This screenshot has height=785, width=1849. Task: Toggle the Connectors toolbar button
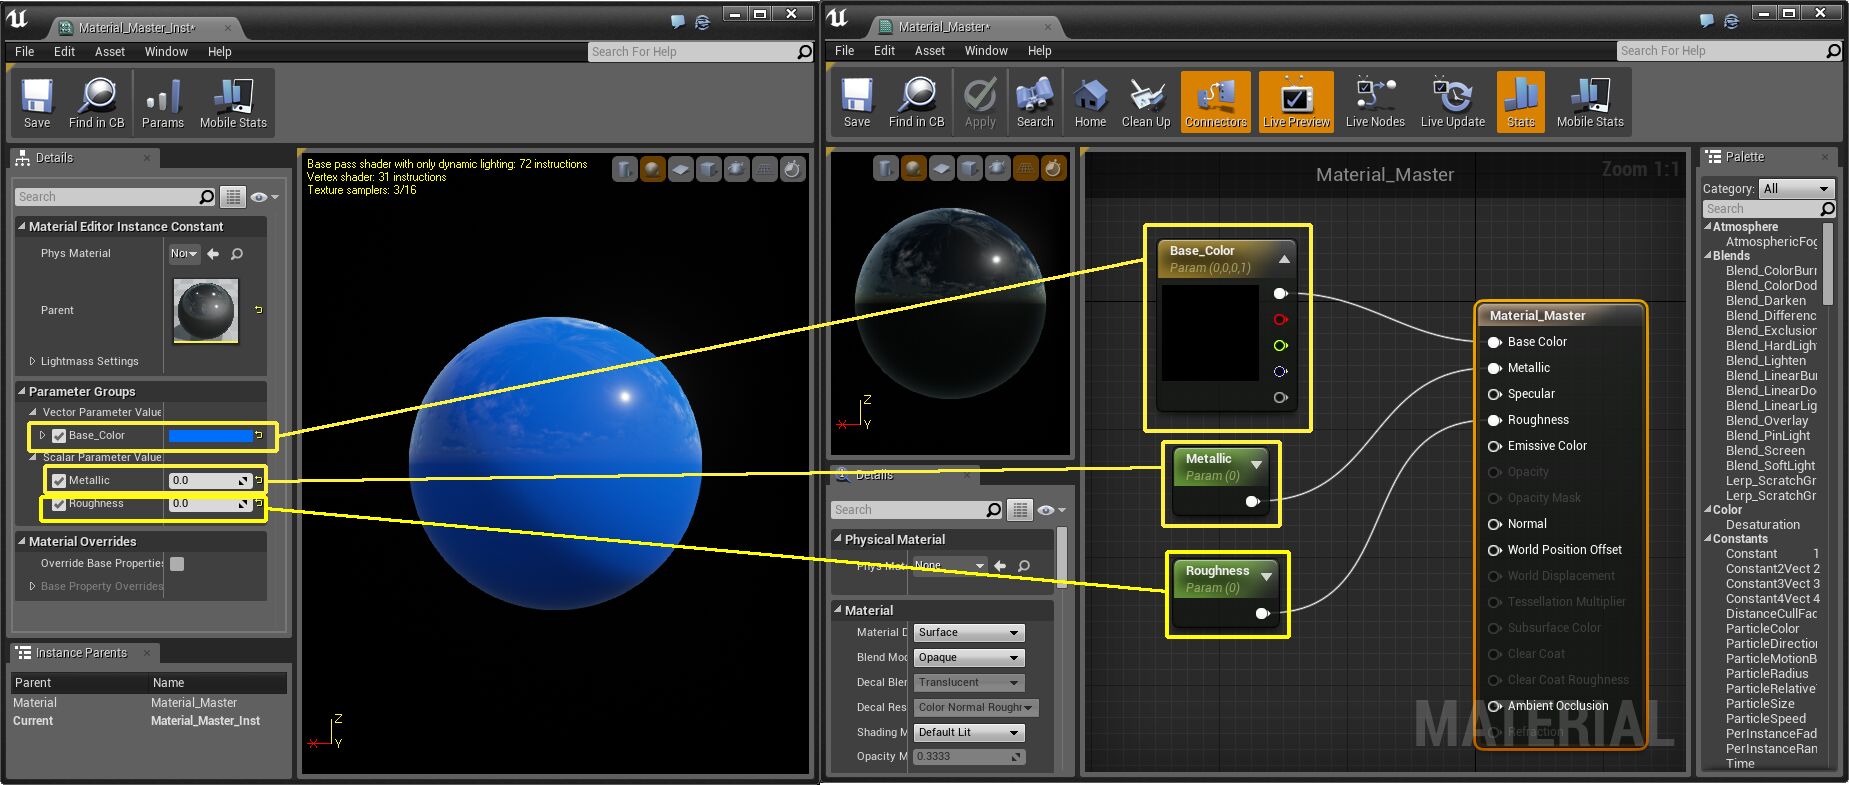(x=1215, y=102)
